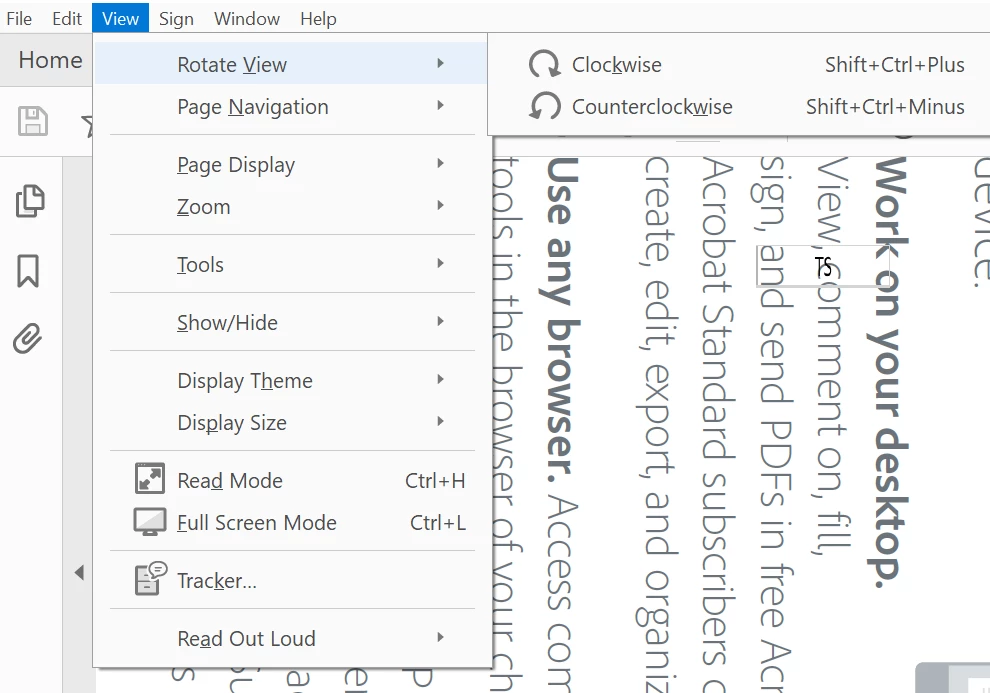The image size is (990, 693).
Task: Open the Help menu
Action: 318,19
